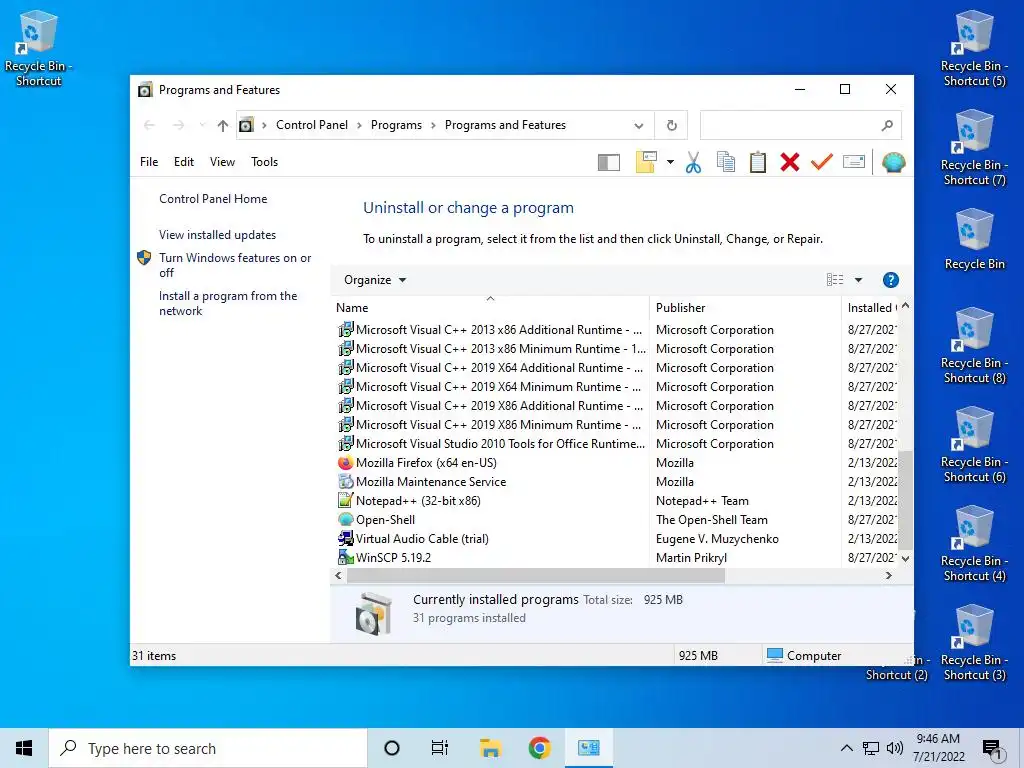
Task: Click Install a program from the network
Action: (x=228, y=304)
